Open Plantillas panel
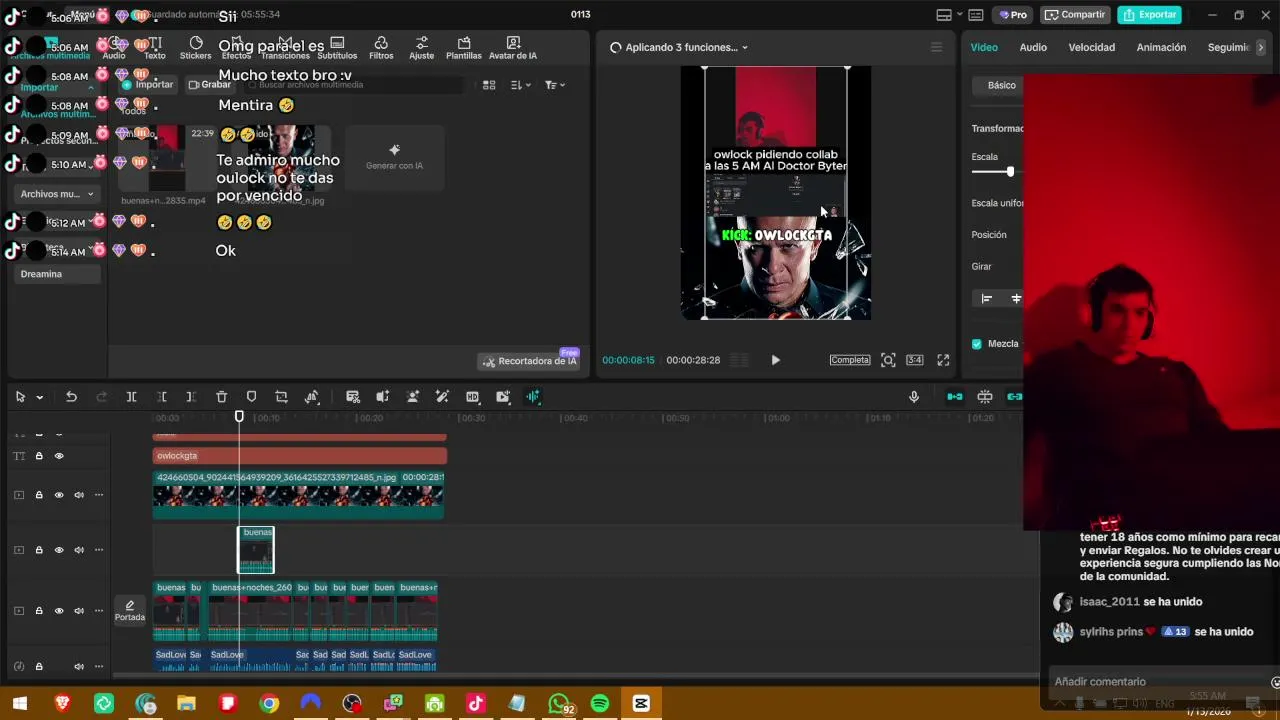 tap(464, 47)
